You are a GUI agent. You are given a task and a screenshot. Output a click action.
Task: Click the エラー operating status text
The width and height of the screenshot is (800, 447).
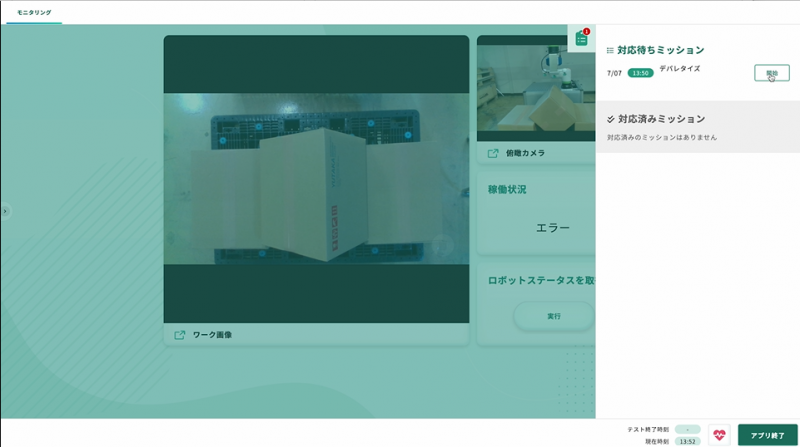click(553, 228)
